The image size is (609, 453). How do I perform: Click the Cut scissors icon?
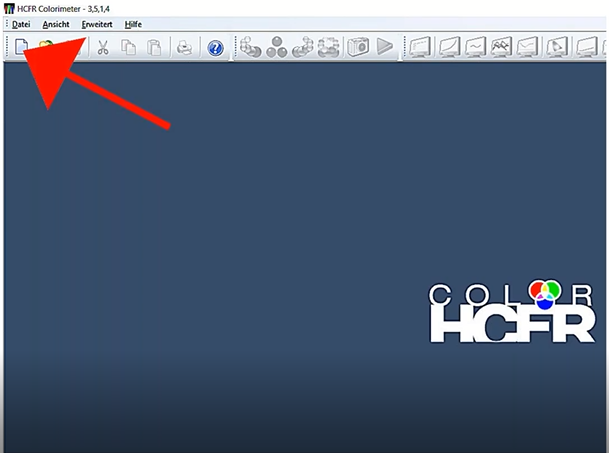click(103, 47)
